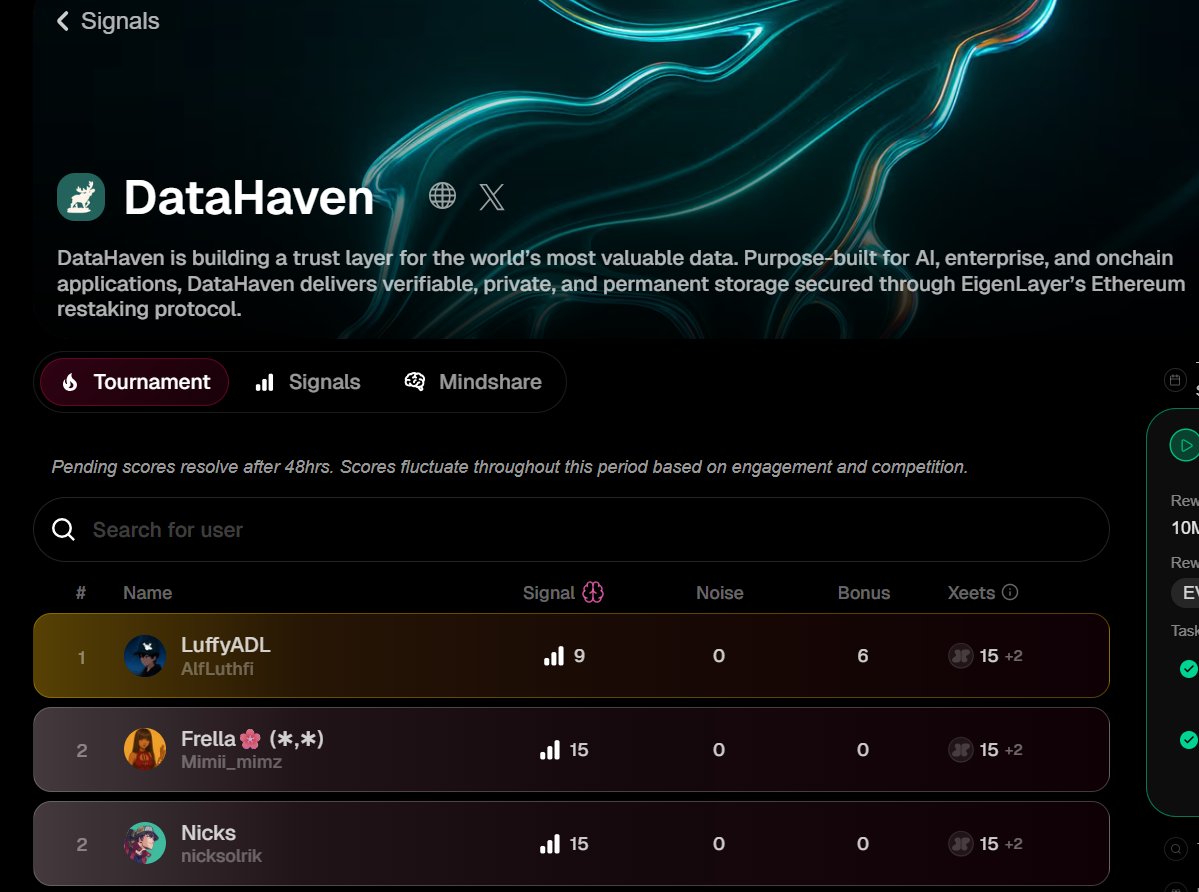Click the calendar icon in right panel
1199x892 pixels.
(1175, 380)
